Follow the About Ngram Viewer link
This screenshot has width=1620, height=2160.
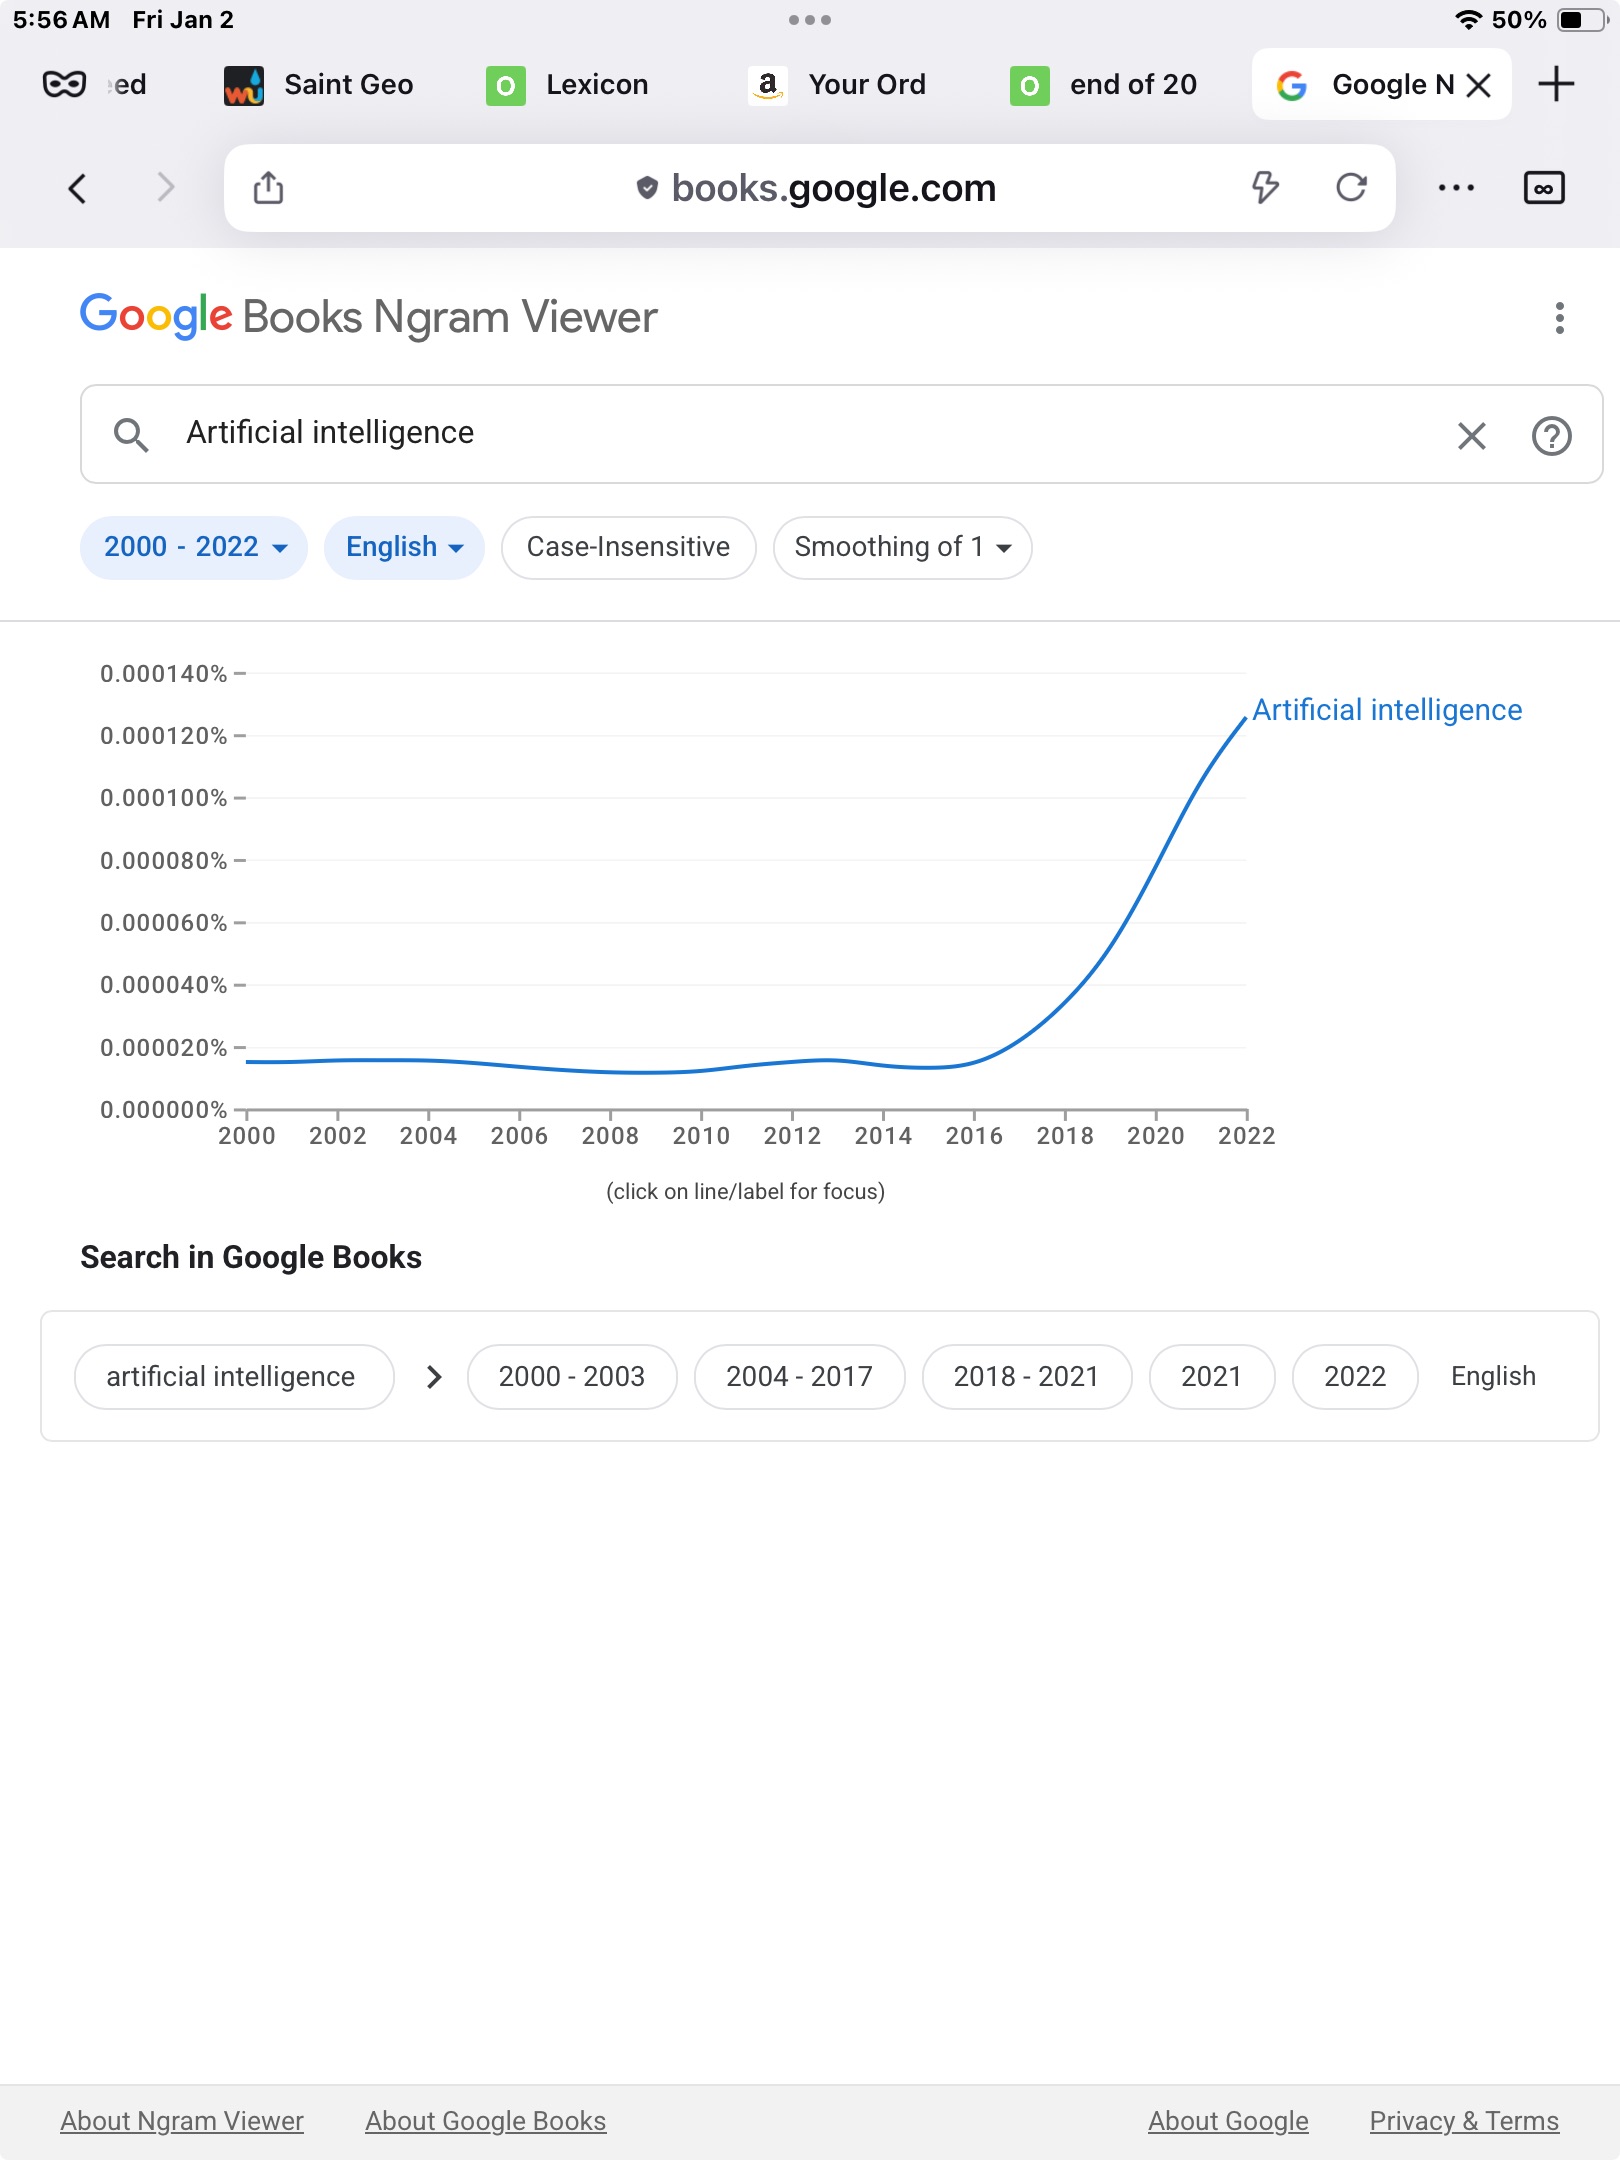coord(182,2121)
